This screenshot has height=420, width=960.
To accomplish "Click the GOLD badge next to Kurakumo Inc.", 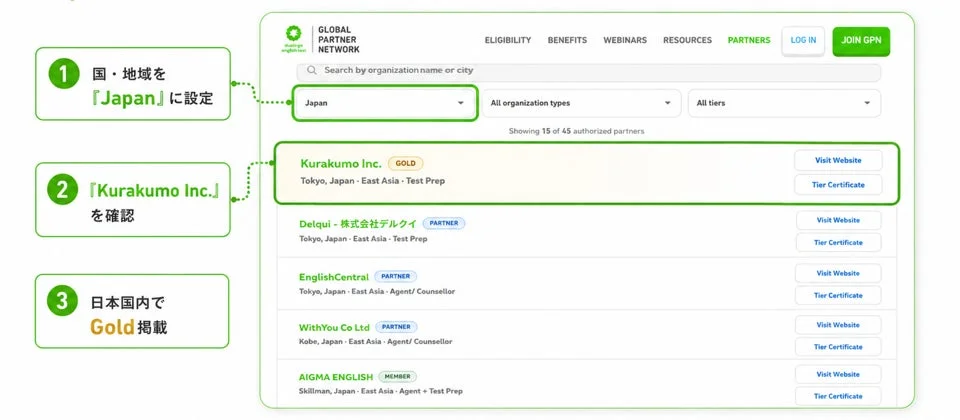I will pos(405,163).
